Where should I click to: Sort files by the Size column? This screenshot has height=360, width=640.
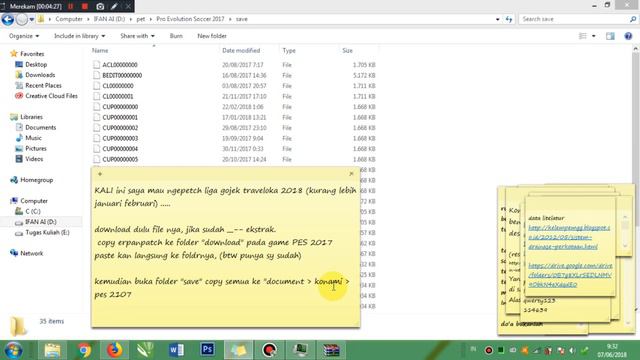coord(347,51)
